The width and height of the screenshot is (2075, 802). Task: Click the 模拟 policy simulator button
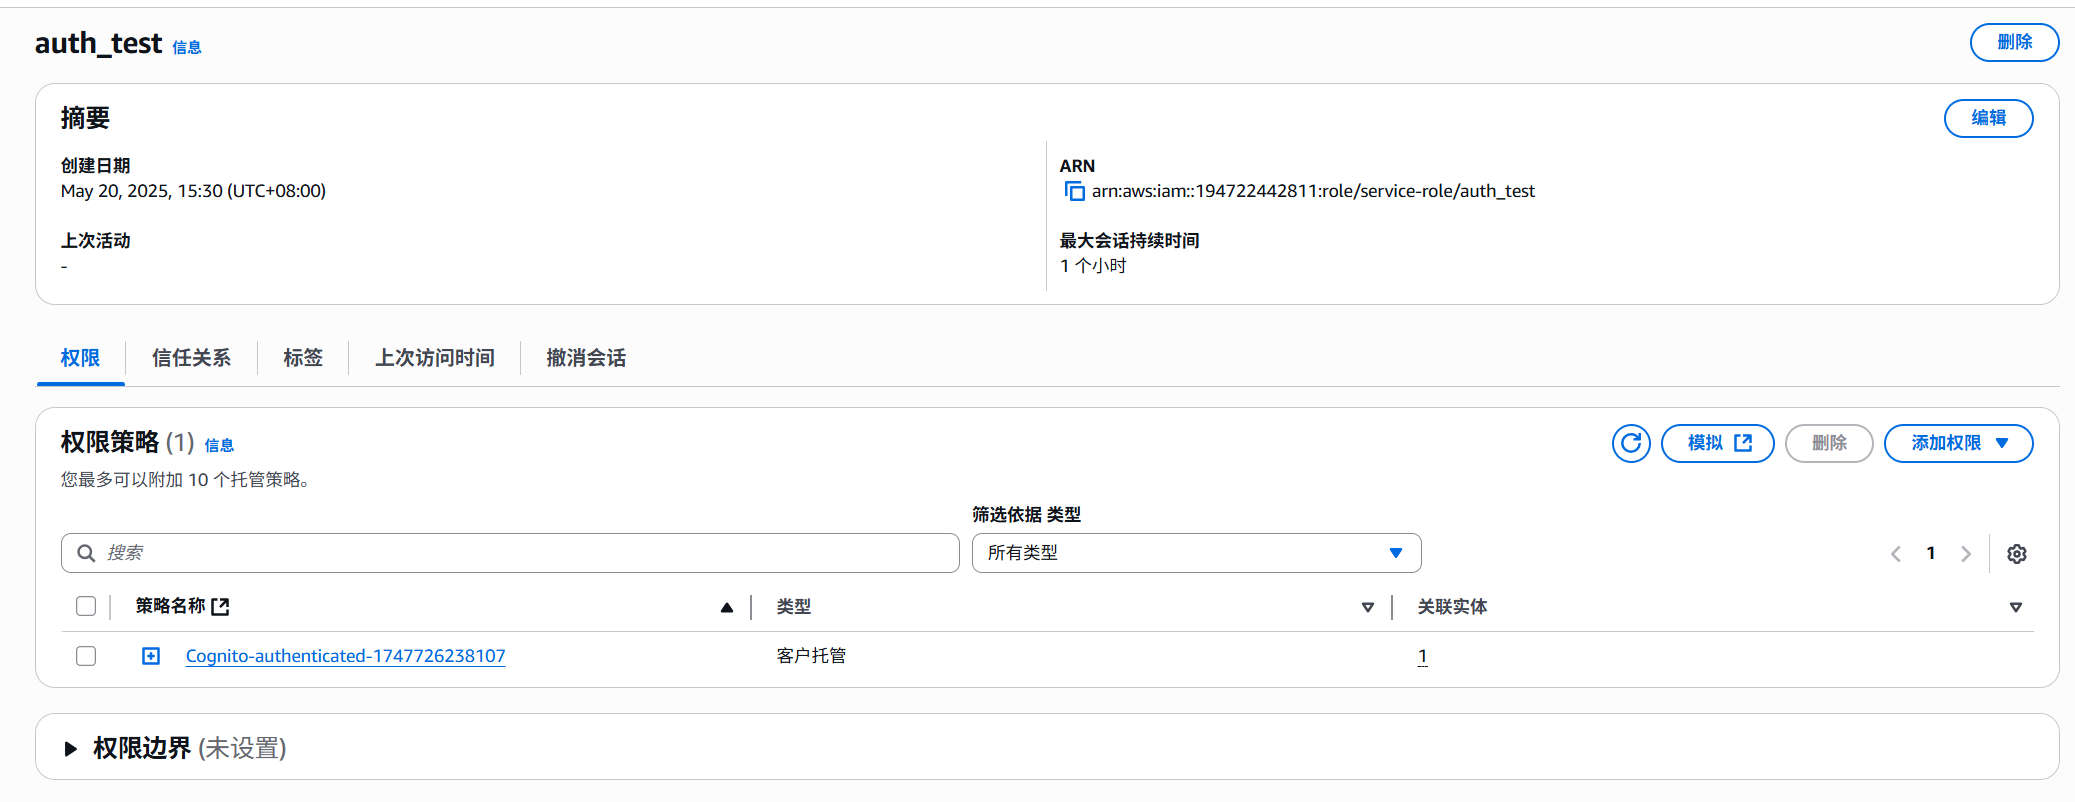(1717, 443)
